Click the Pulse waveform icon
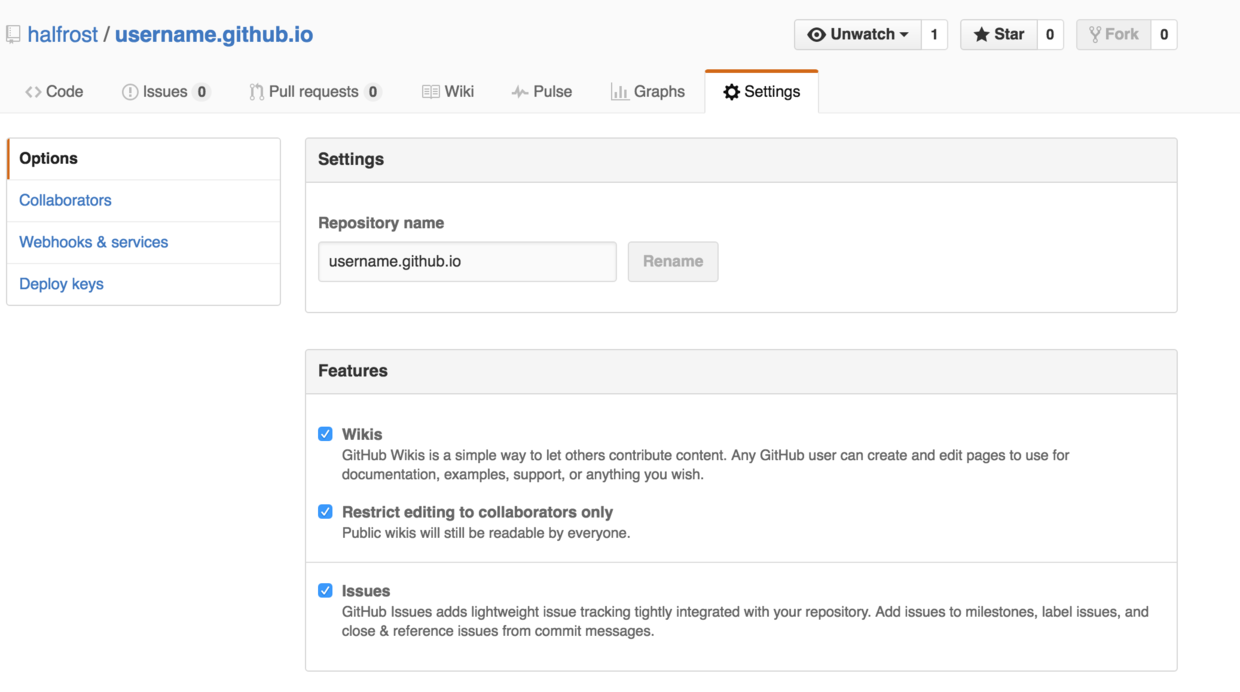The width and height of the screenshot is (1240, 692). 519,92
